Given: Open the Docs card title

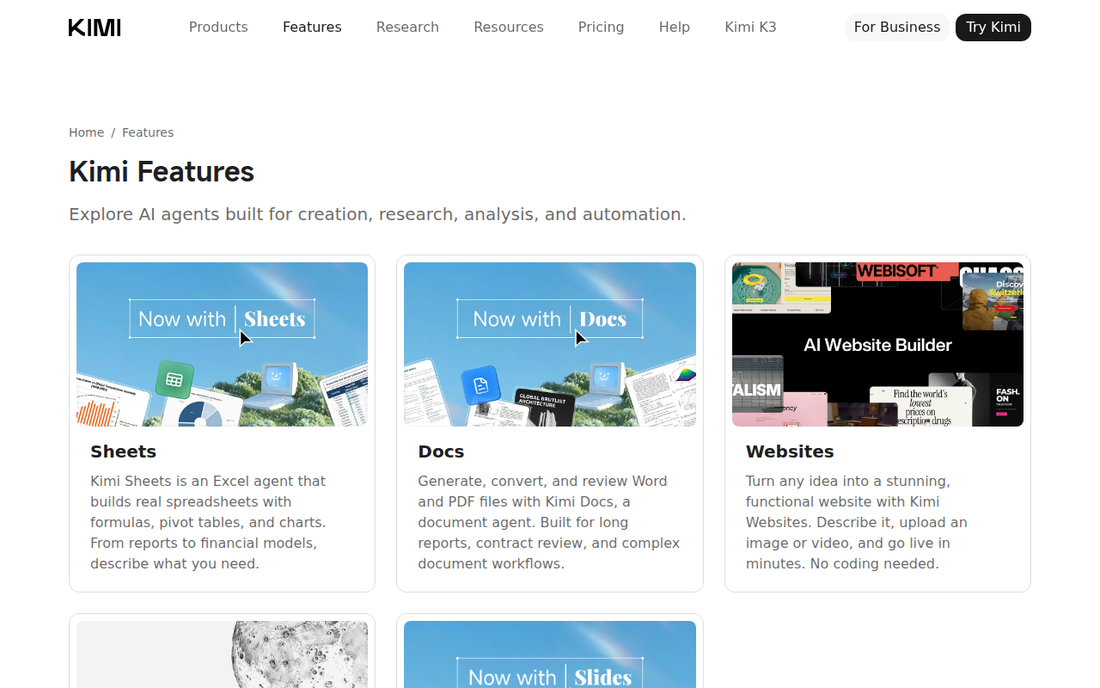Looking at the screenshot, I should click(x=441, y=452).
